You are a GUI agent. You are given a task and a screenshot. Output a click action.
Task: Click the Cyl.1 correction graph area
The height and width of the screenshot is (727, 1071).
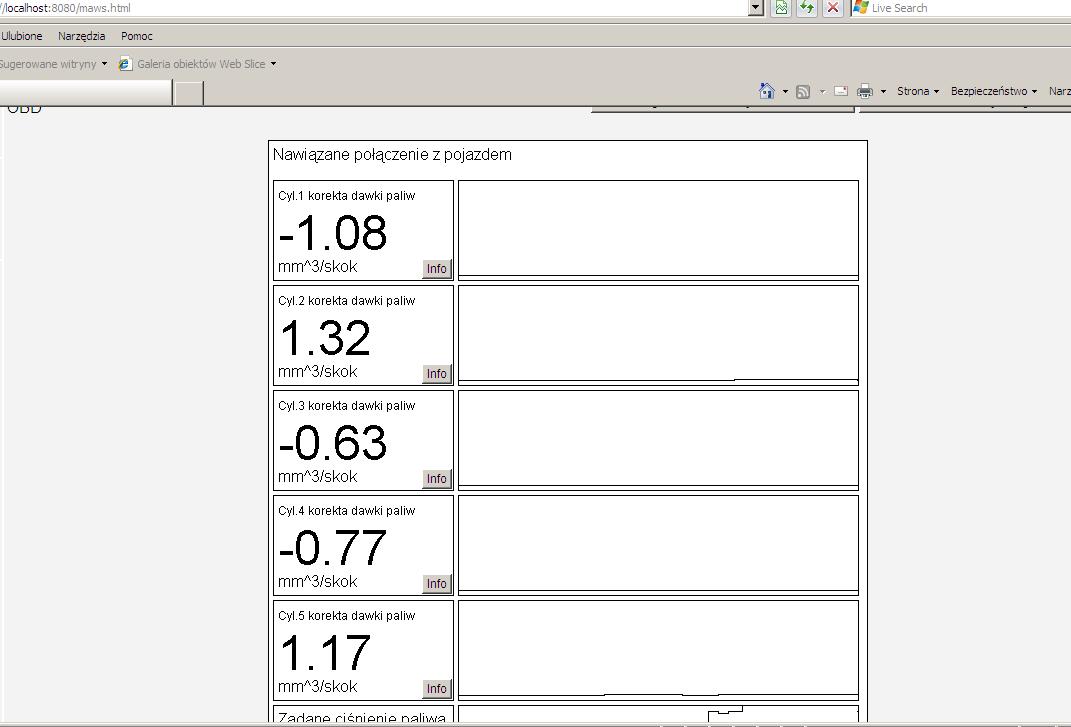point(658,230)
